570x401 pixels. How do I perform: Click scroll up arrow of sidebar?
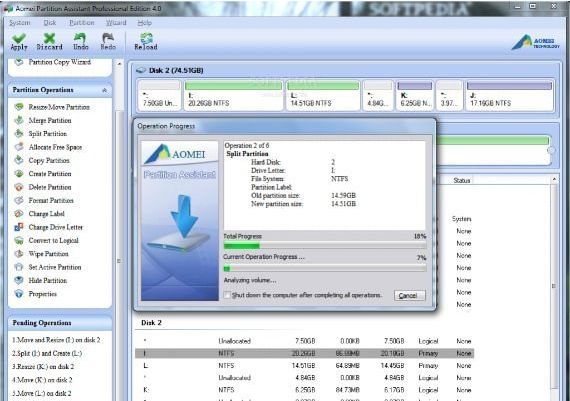point(120,64)
